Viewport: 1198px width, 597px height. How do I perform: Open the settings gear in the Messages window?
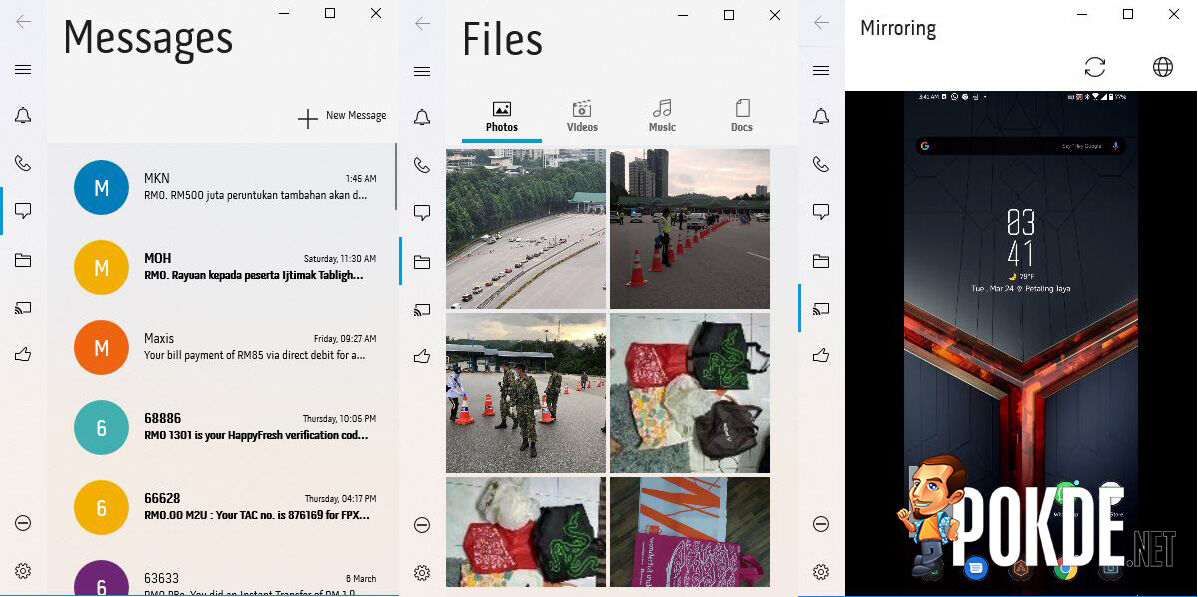23,571
